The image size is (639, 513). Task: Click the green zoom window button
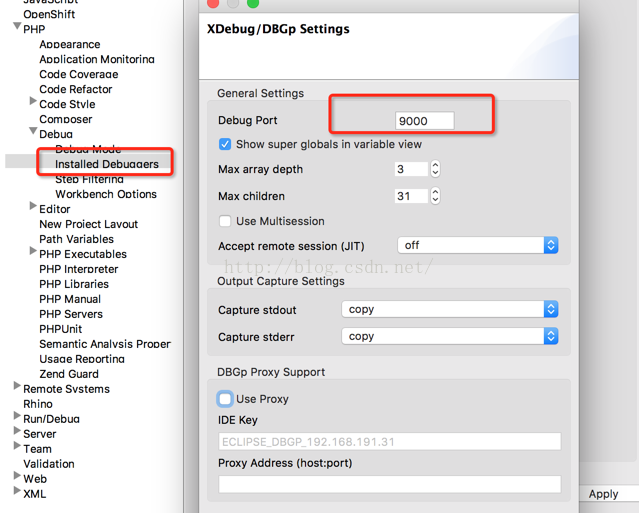[253, 3]
